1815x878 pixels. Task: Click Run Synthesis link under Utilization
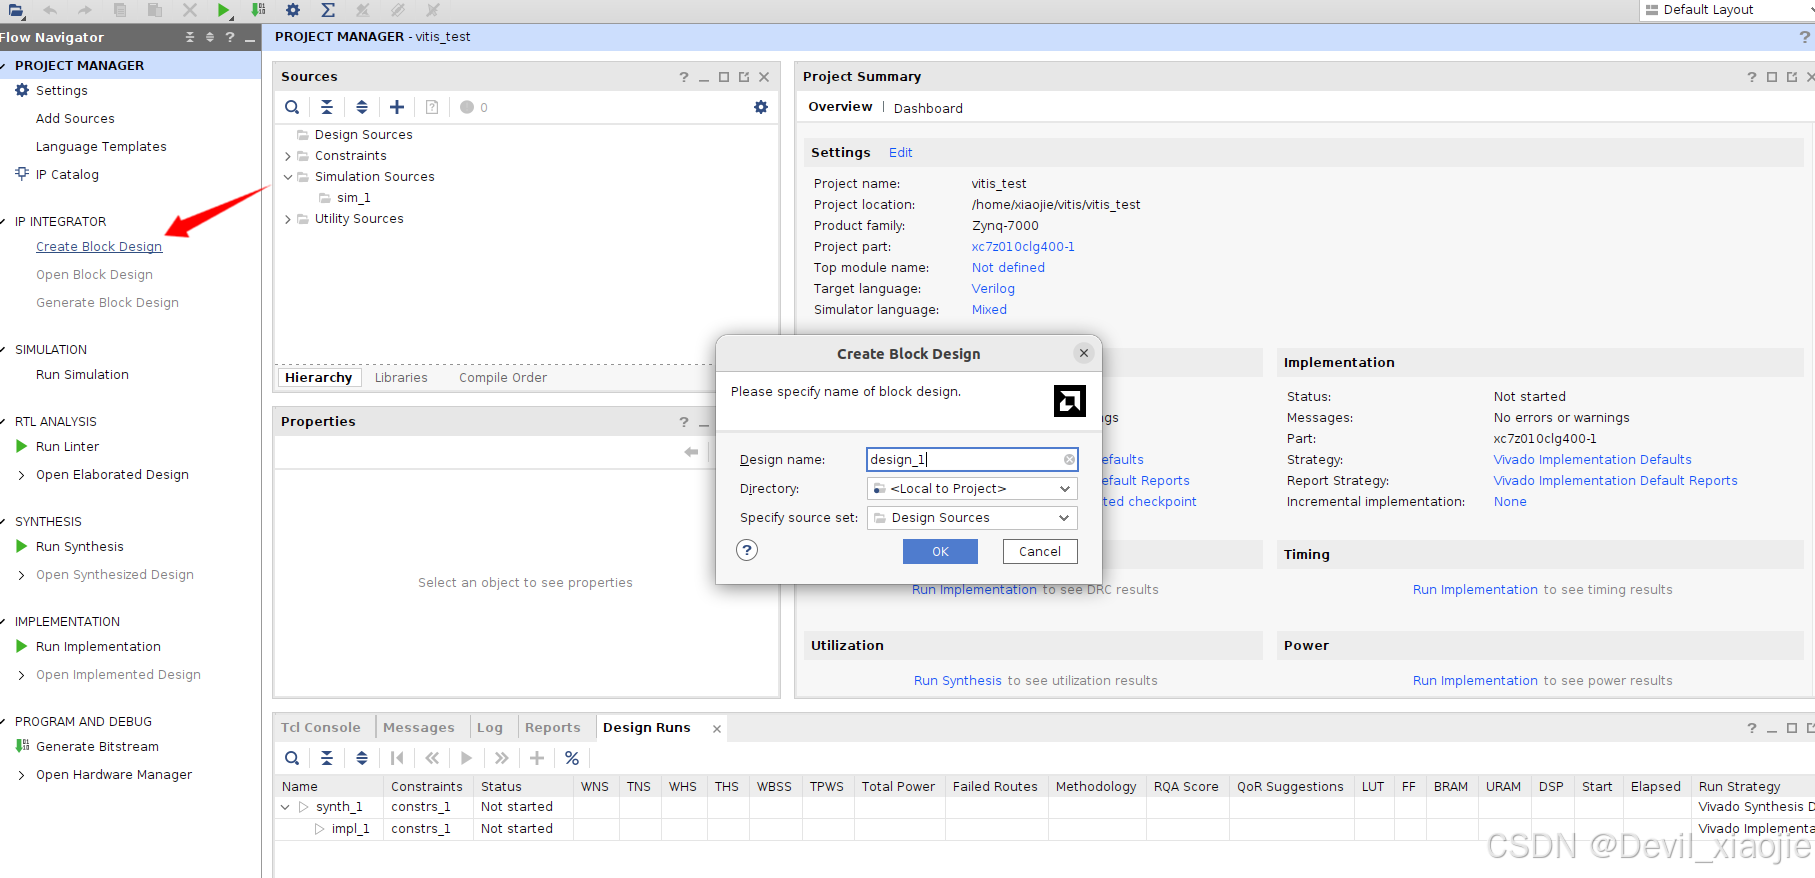coord(957,680)
